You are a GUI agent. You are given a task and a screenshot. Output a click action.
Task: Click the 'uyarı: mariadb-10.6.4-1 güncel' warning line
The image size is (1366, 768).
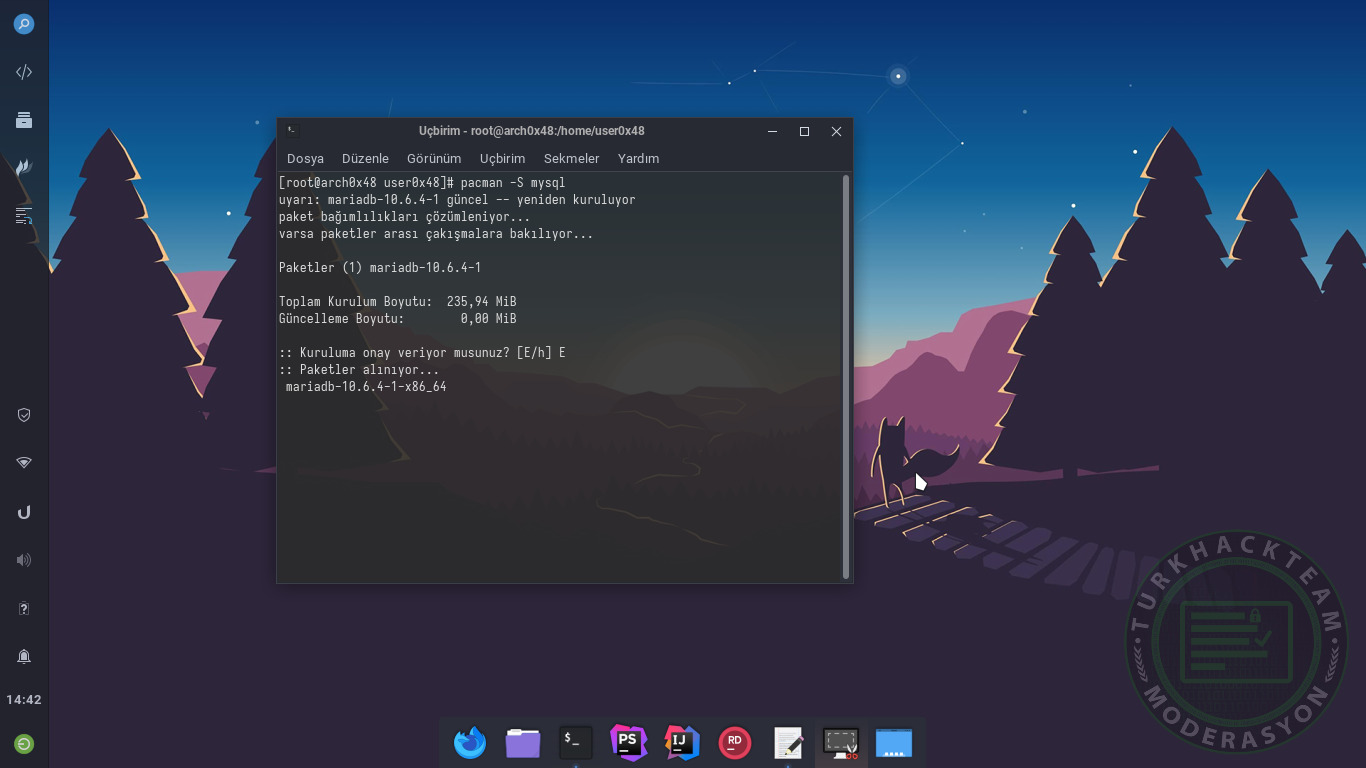[457, 200]
